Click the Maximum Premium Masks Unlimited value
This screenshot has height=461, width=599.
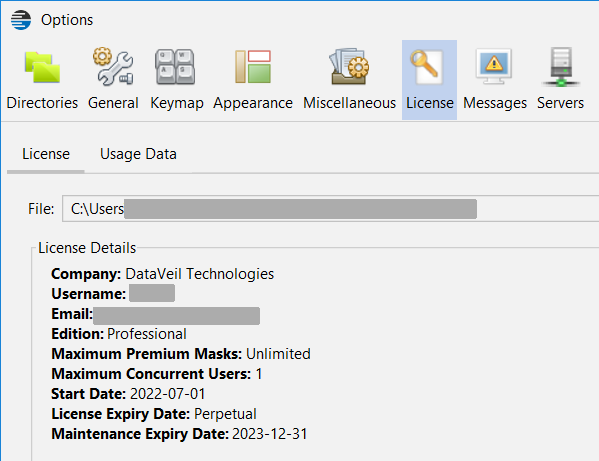(278, 354)
